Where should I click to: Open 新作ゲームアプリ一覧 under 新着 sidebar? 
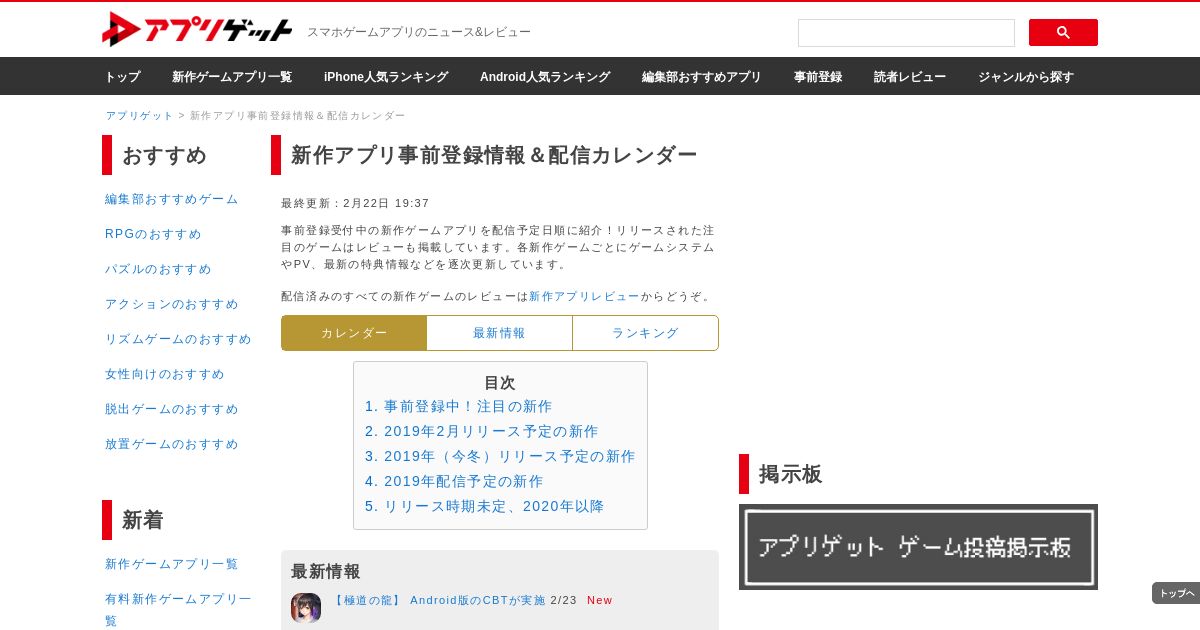pyautogui.click(x=172, y=564)
